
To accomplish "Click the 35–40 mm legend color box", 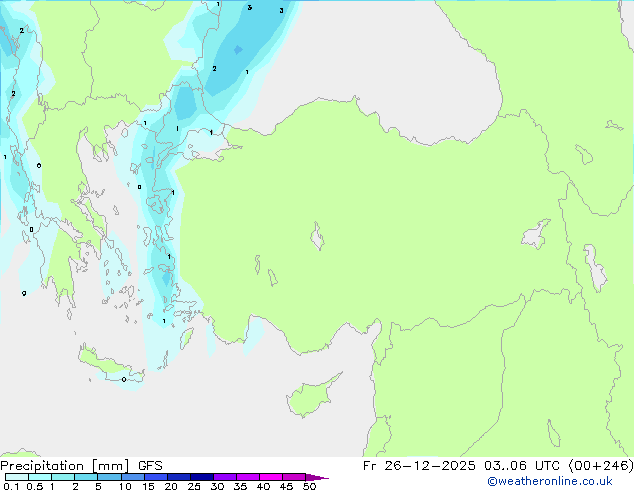I will tap(248, 477).
